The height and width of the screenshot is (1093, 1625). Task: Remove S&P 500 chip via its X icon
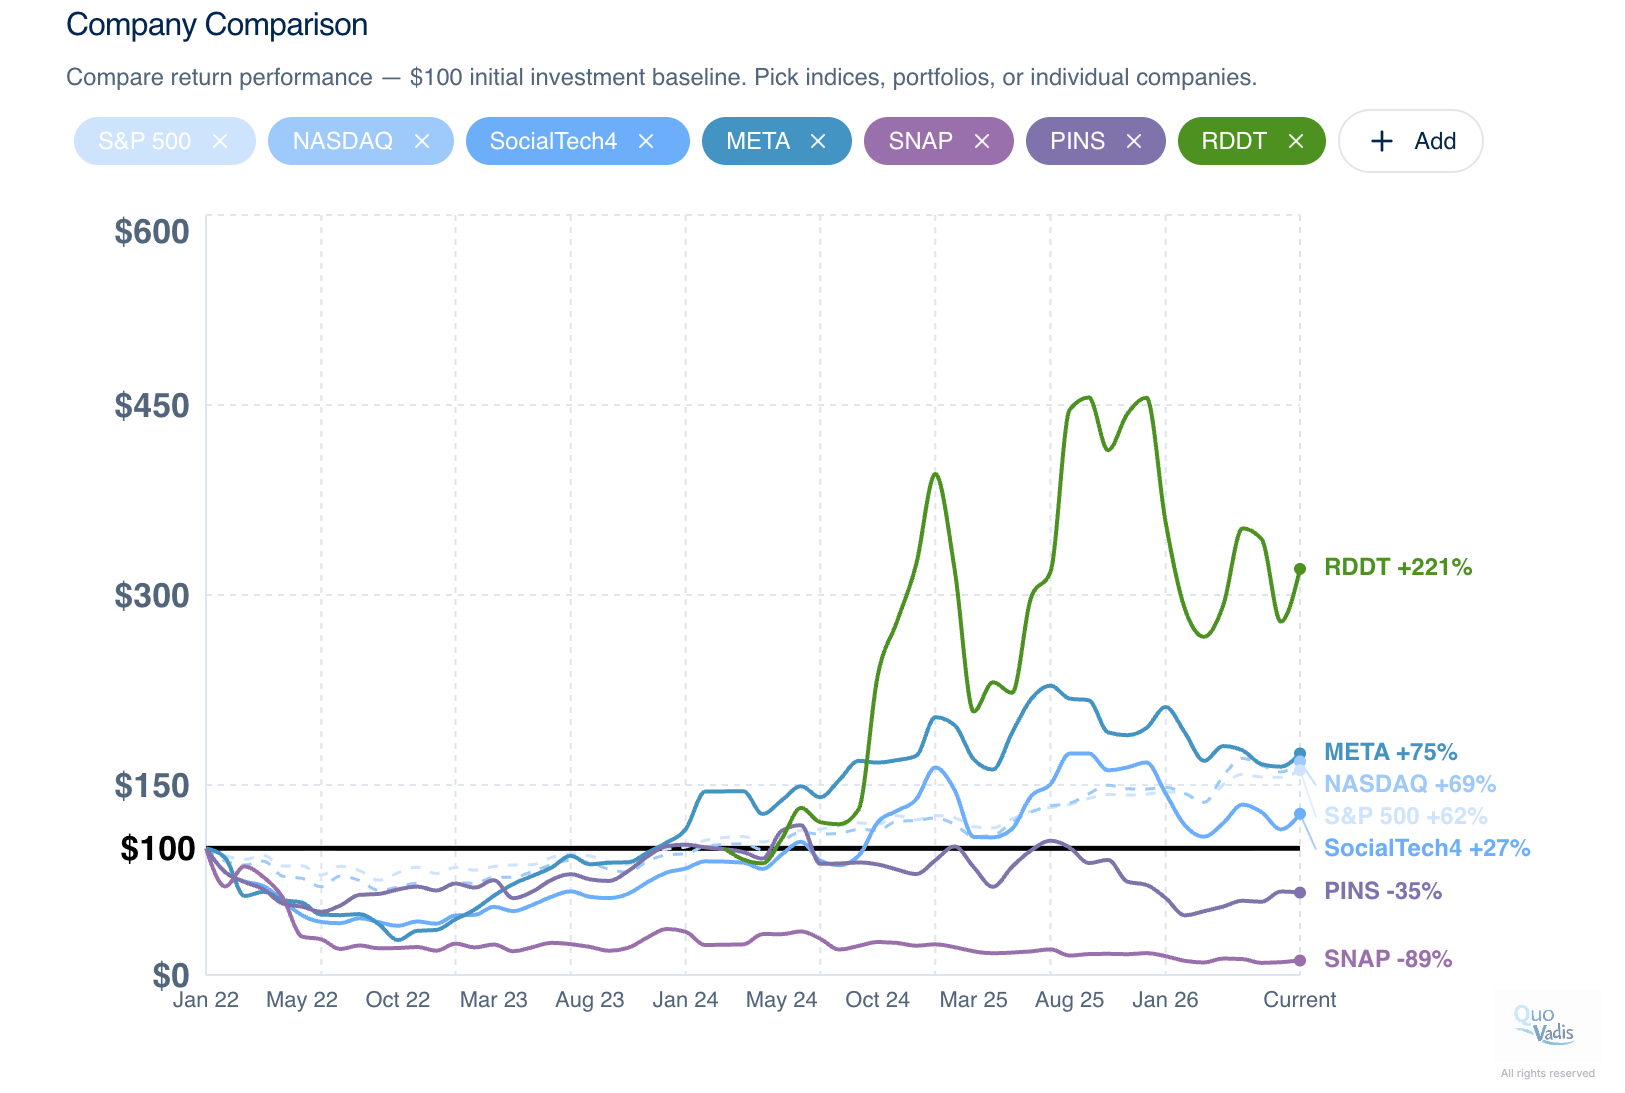coord(220,141)
